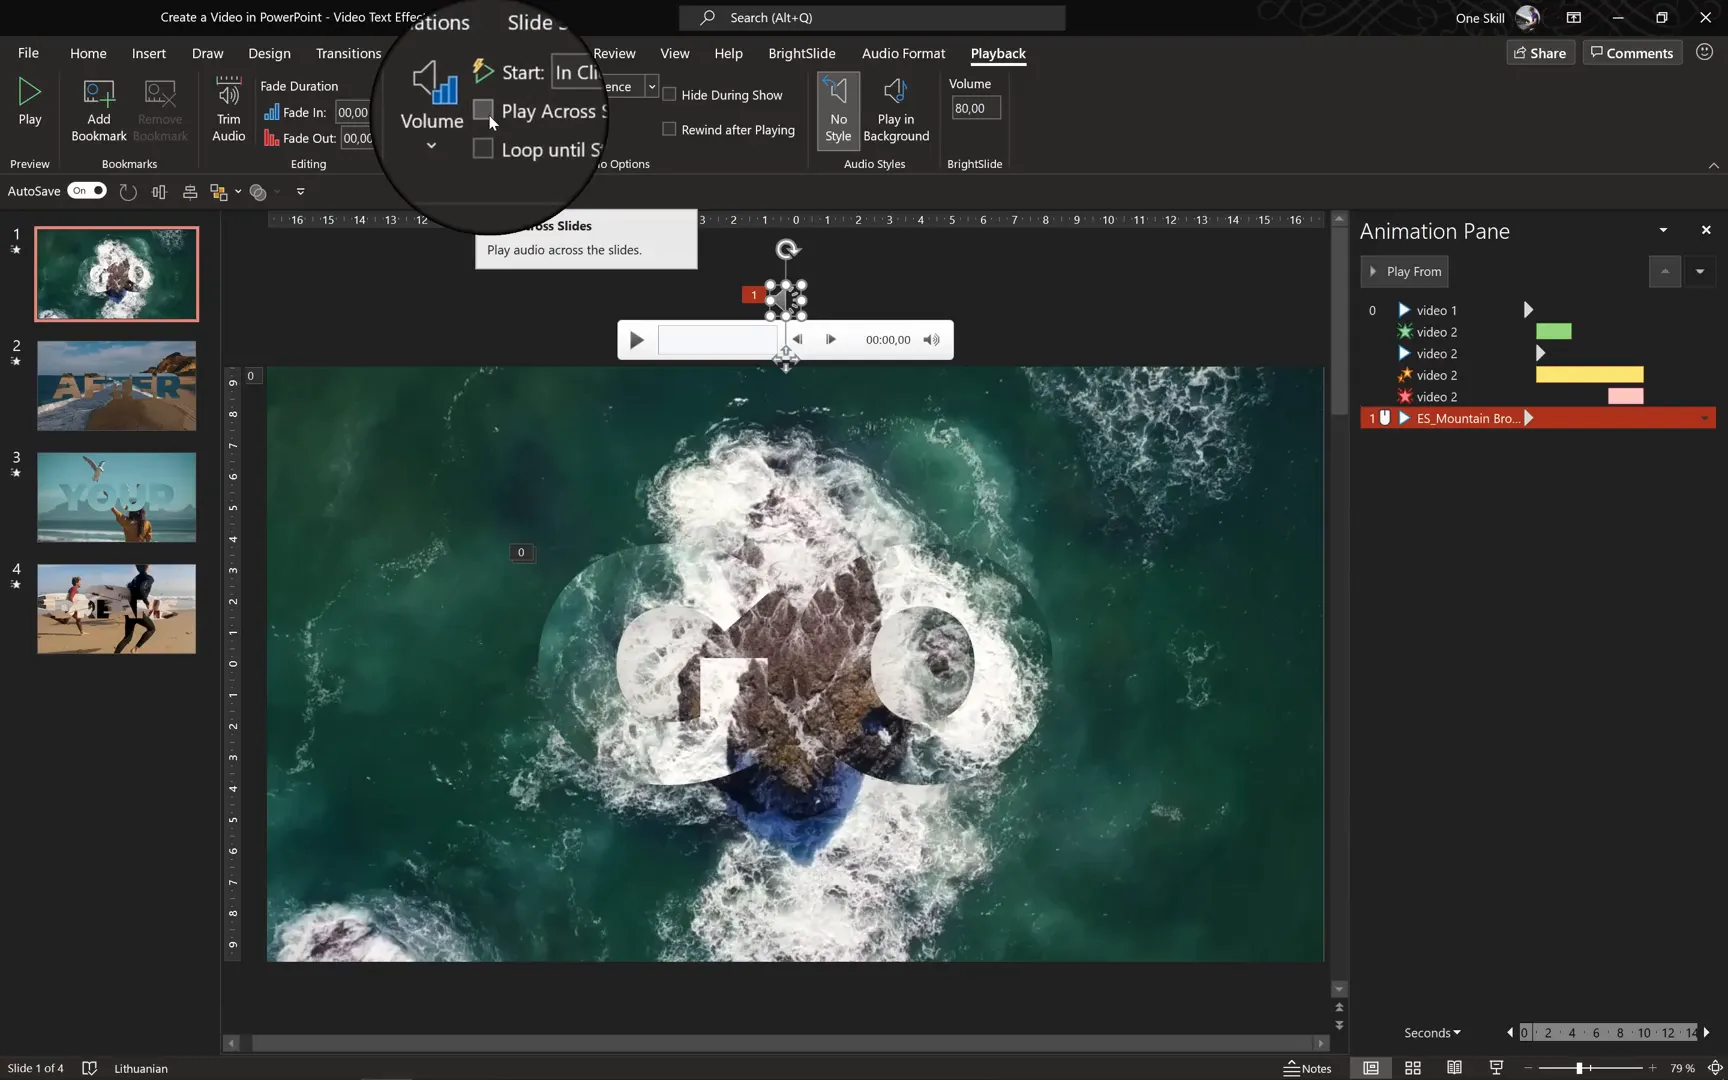The height and width of the screenshot is (1080, 1728).
Task: Click the Play From button
Action: 1405,272
